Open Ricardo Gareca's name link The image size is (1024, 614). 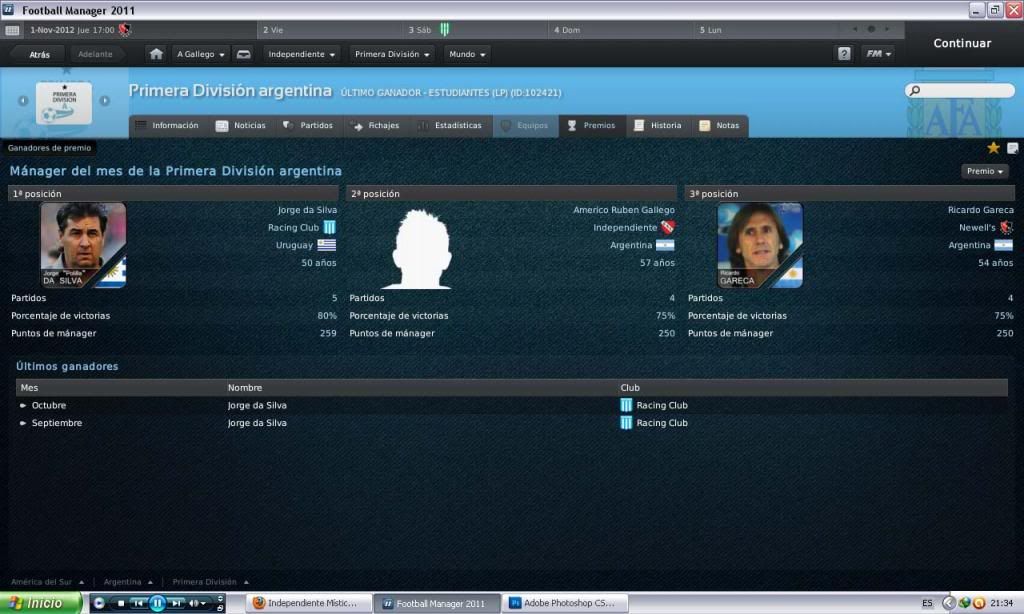[981, 210]
